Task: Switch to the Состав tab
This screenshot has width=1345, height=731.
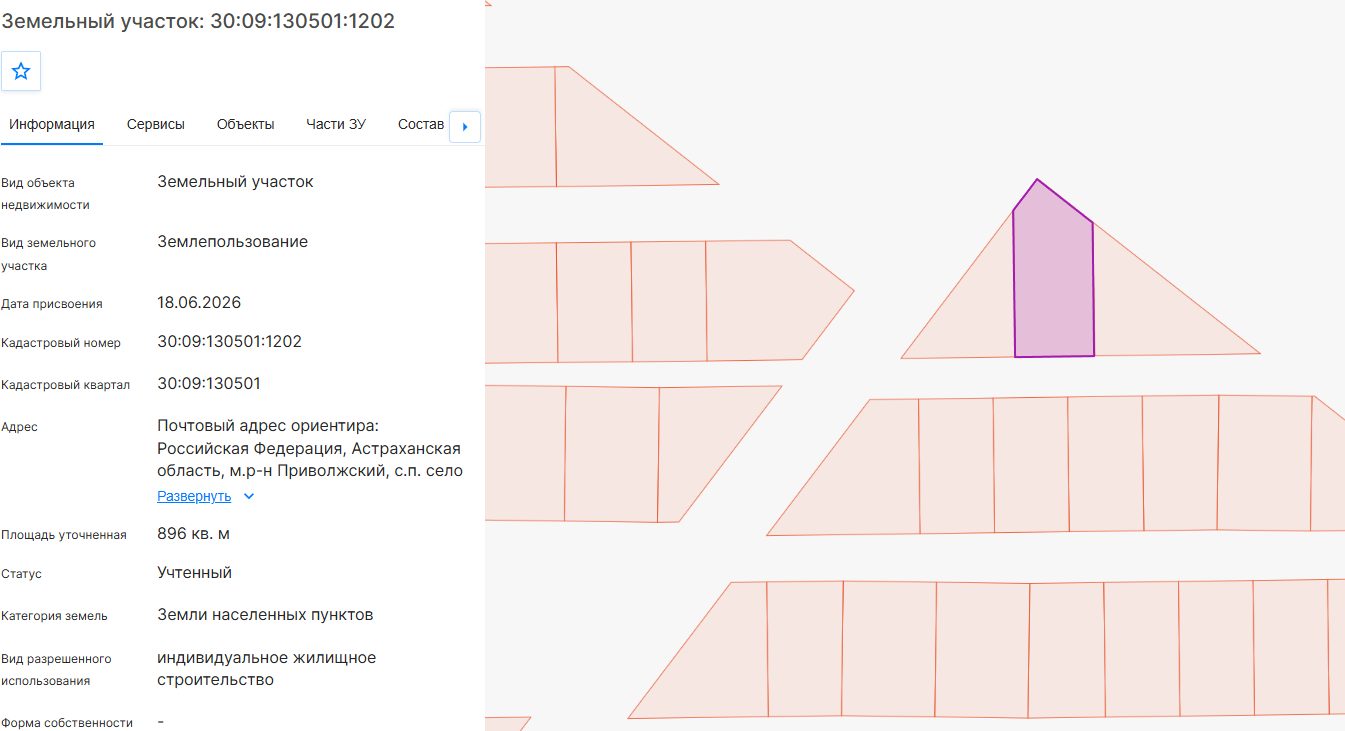Action: (x=421, y=124)
